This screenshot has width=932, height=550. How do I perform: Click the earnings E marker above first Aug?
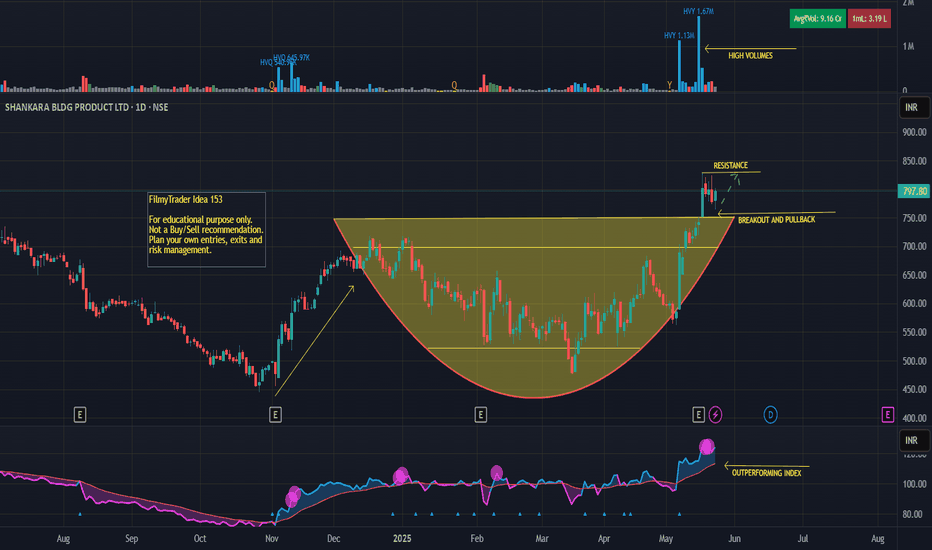tap(80, 414)
